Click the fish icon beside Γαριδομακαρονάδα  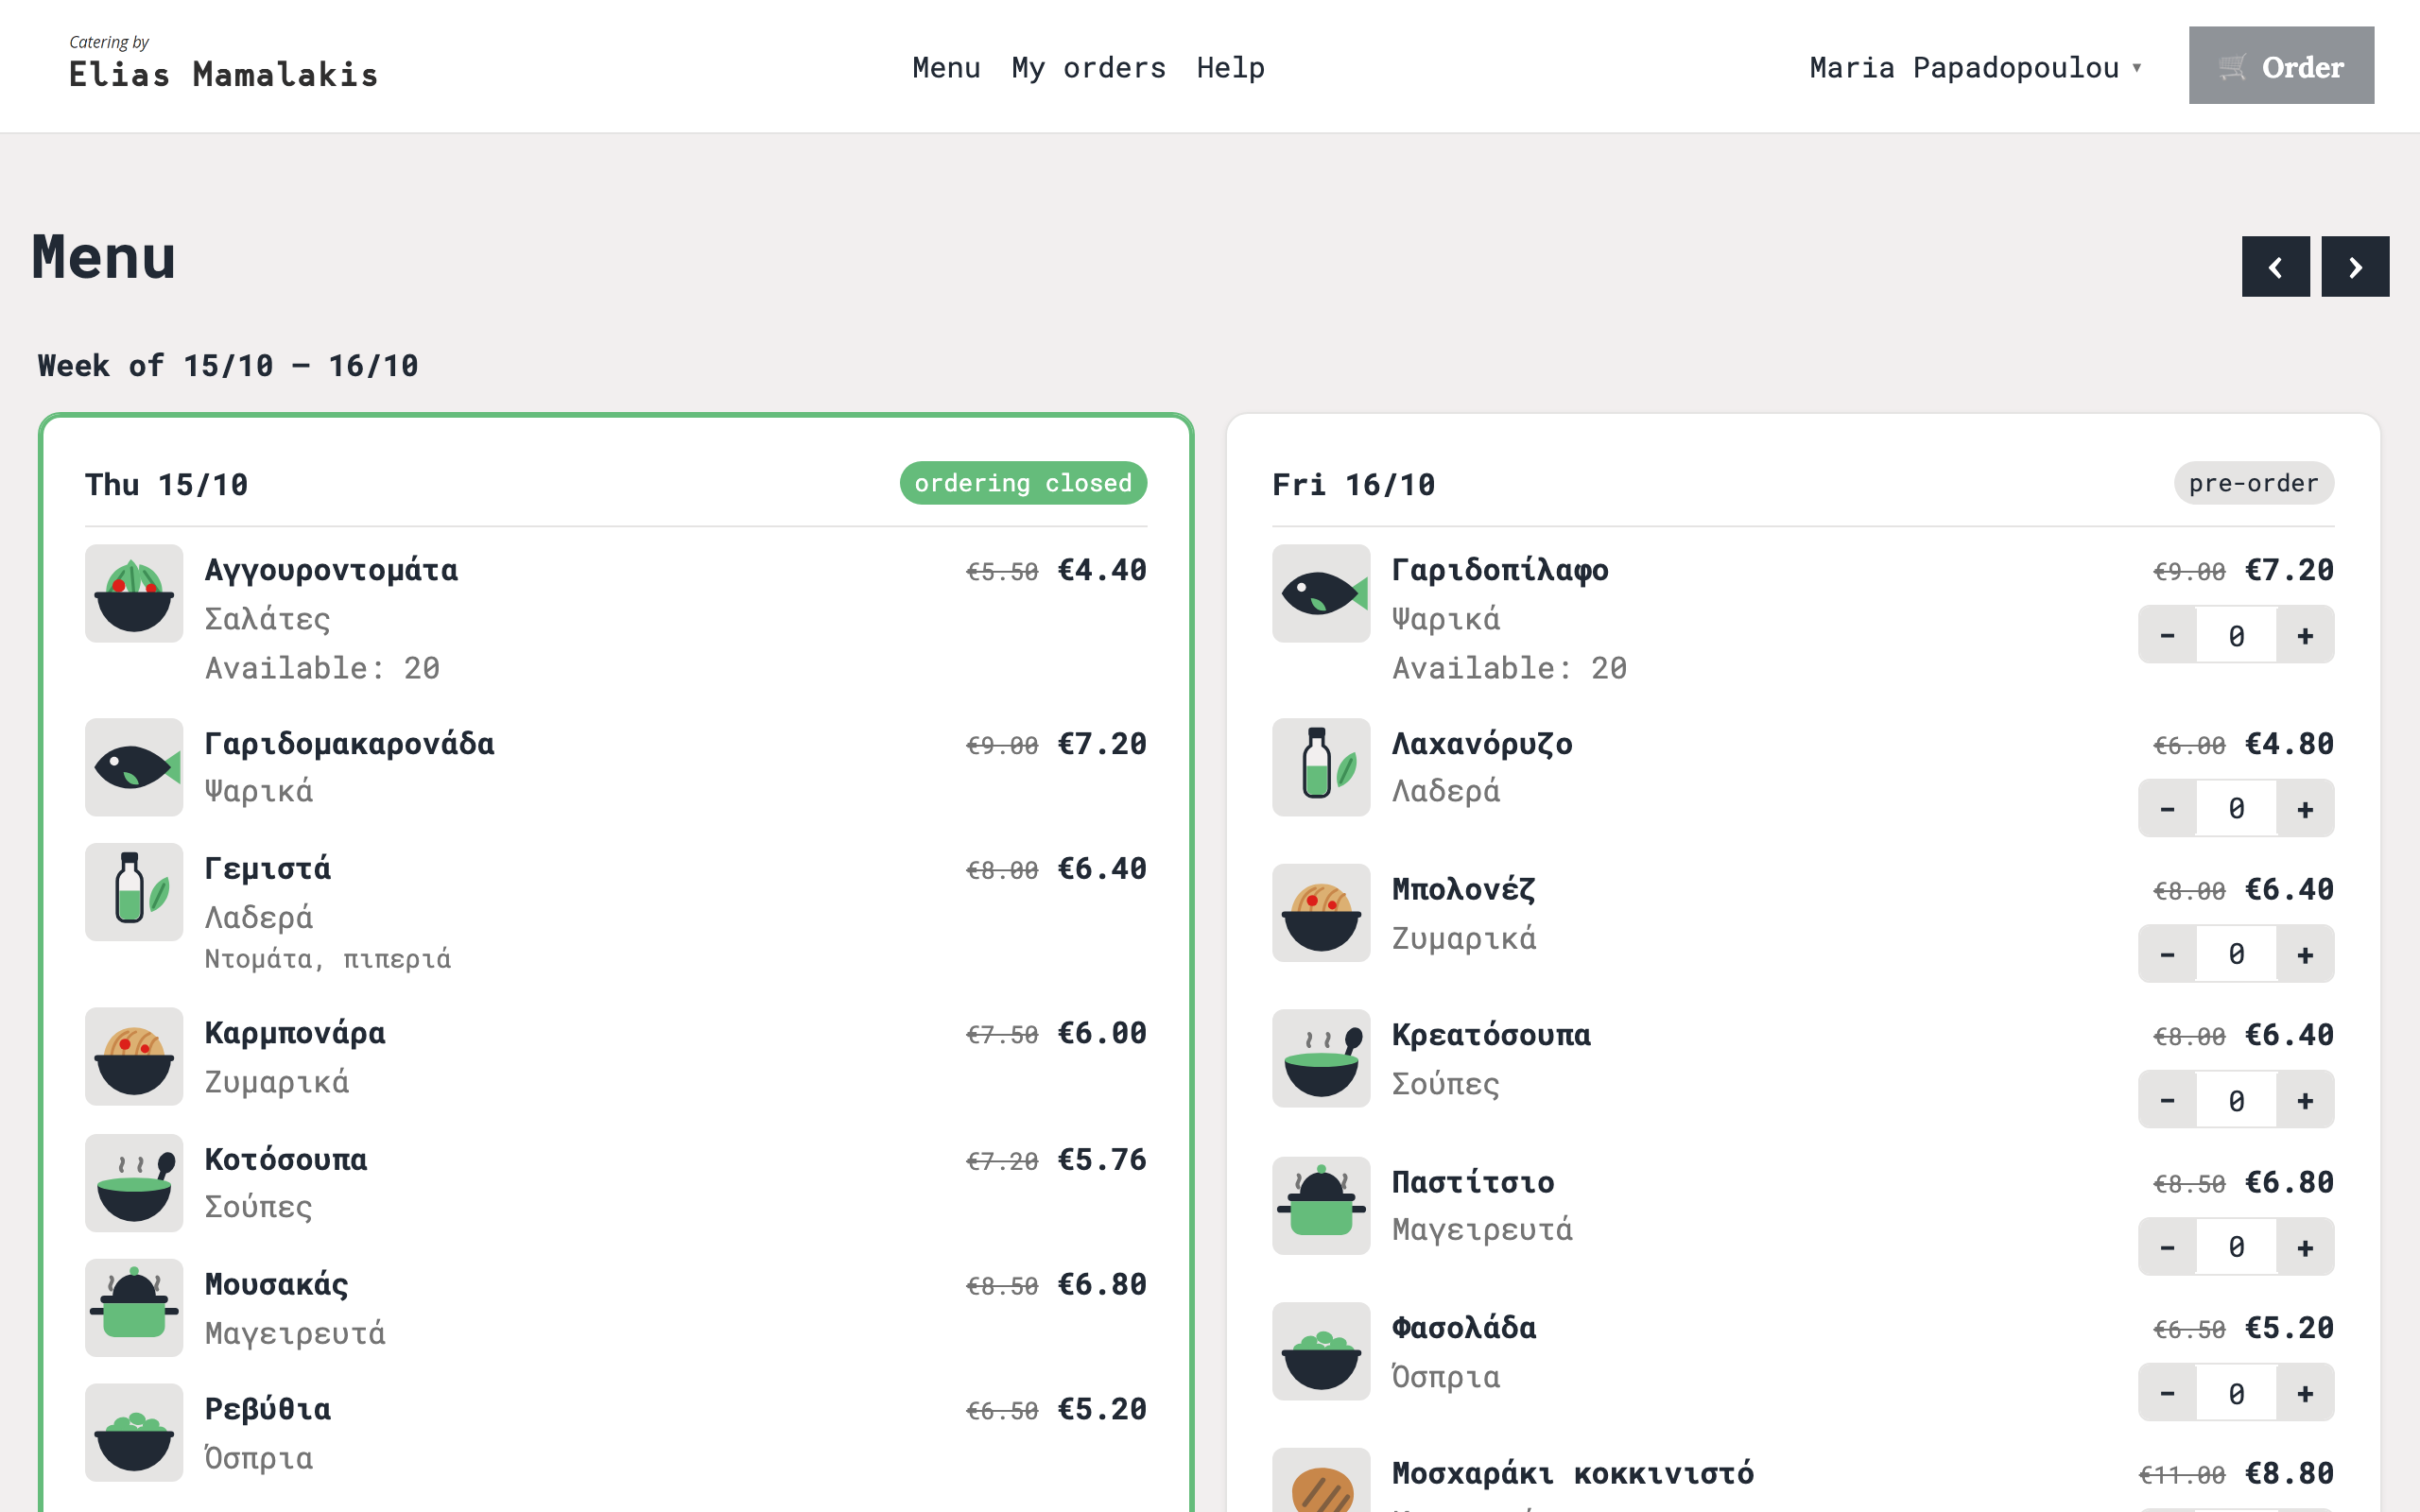tap(134, 767)
